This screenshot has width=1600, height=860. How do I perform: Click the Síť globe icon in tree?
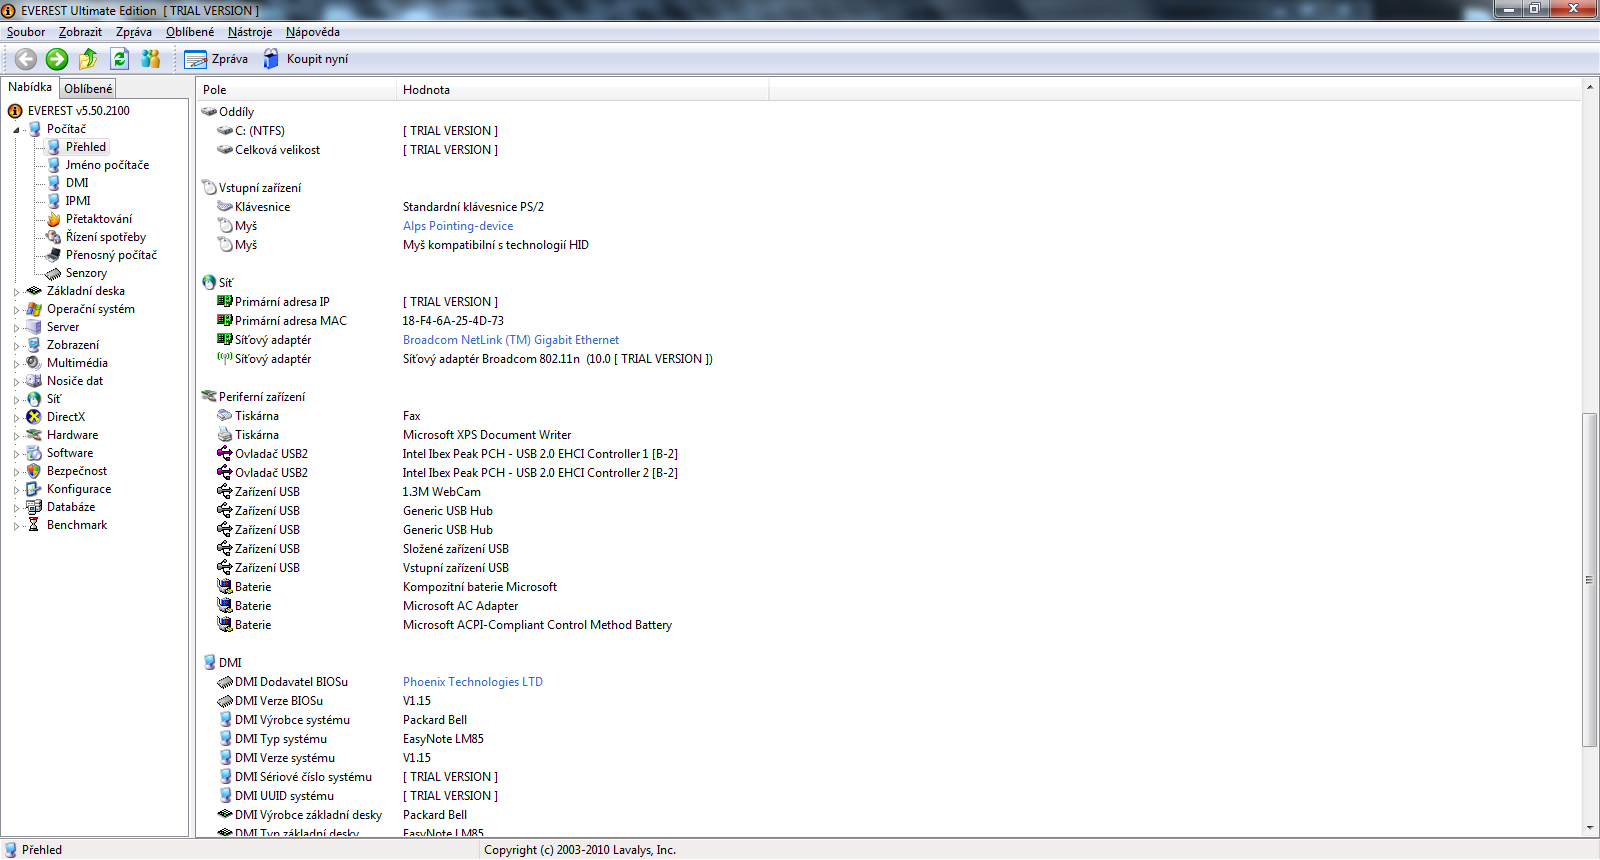[34, 399]
